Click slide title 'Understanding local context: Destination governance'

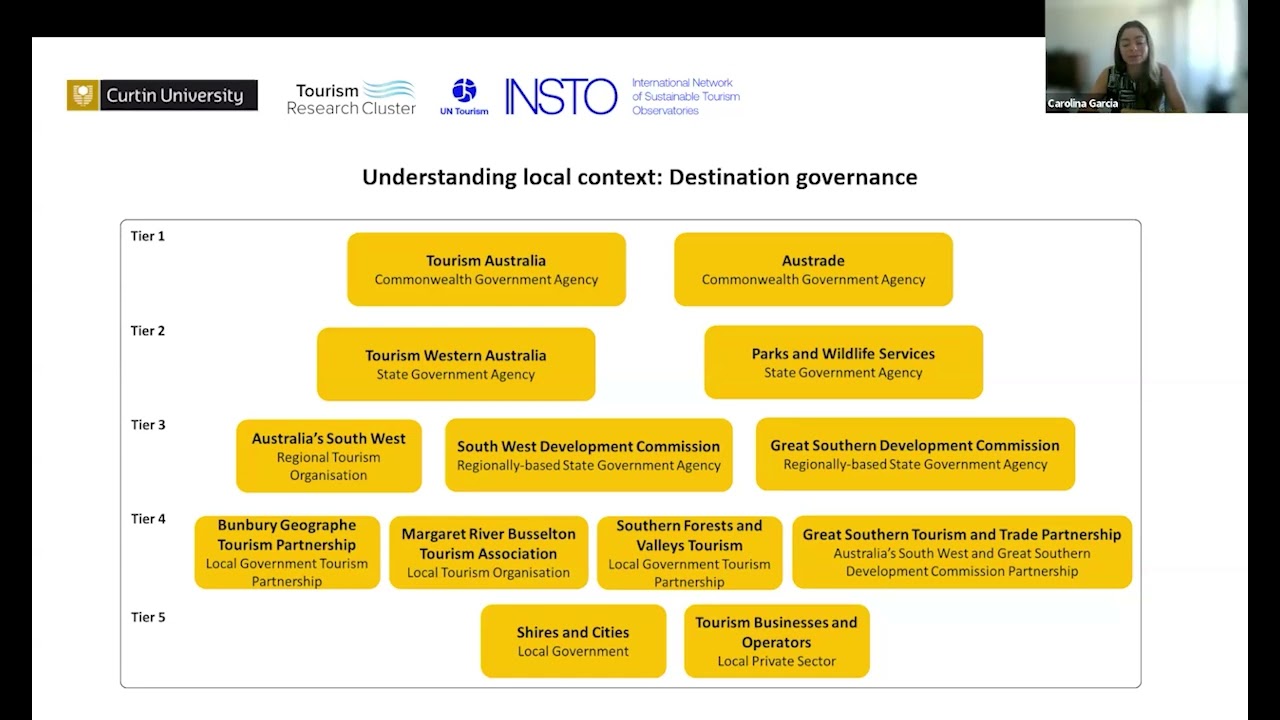point(640,177)
